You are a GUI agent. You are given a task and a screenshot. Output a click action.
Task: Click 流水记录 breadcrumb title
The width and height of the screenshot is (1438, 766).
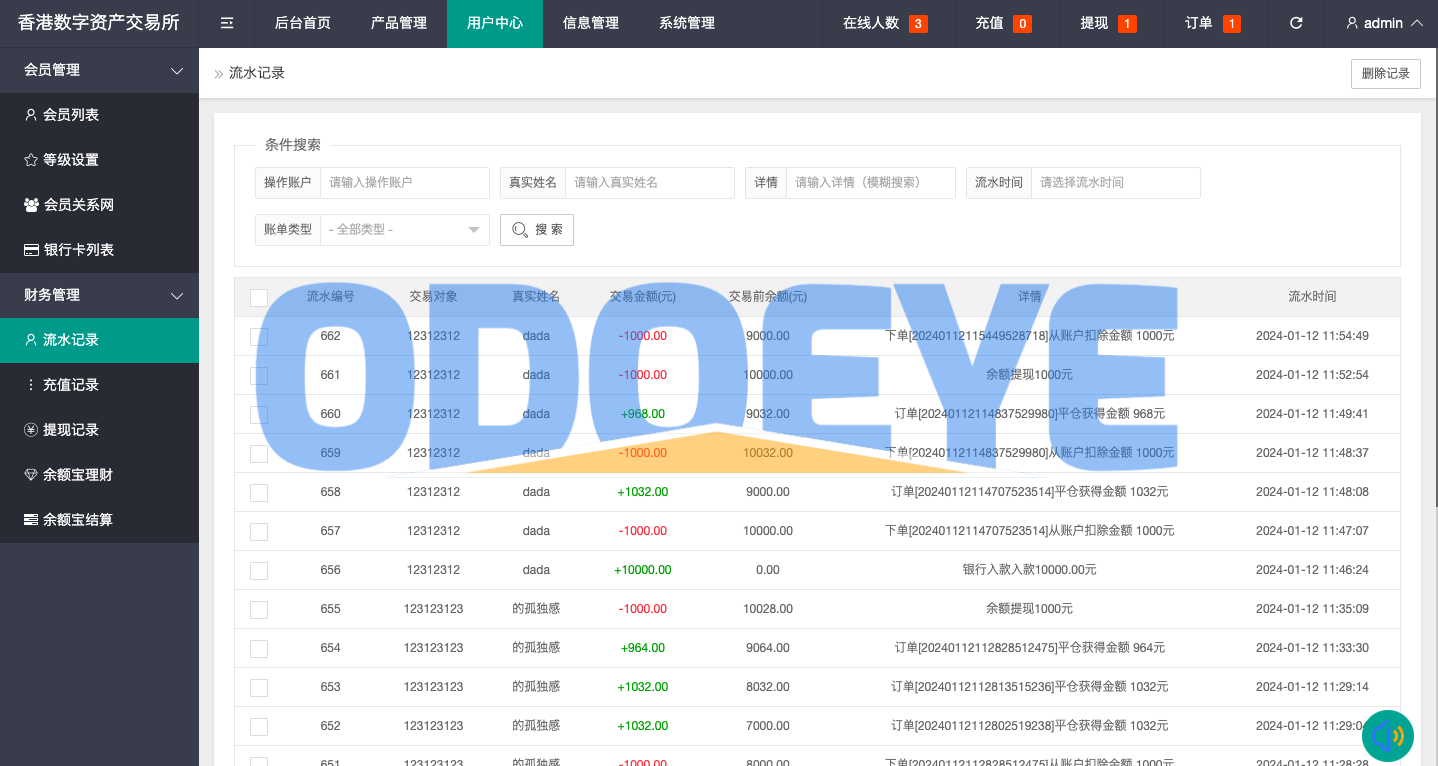pyautogui.click(x=257, y=73)
